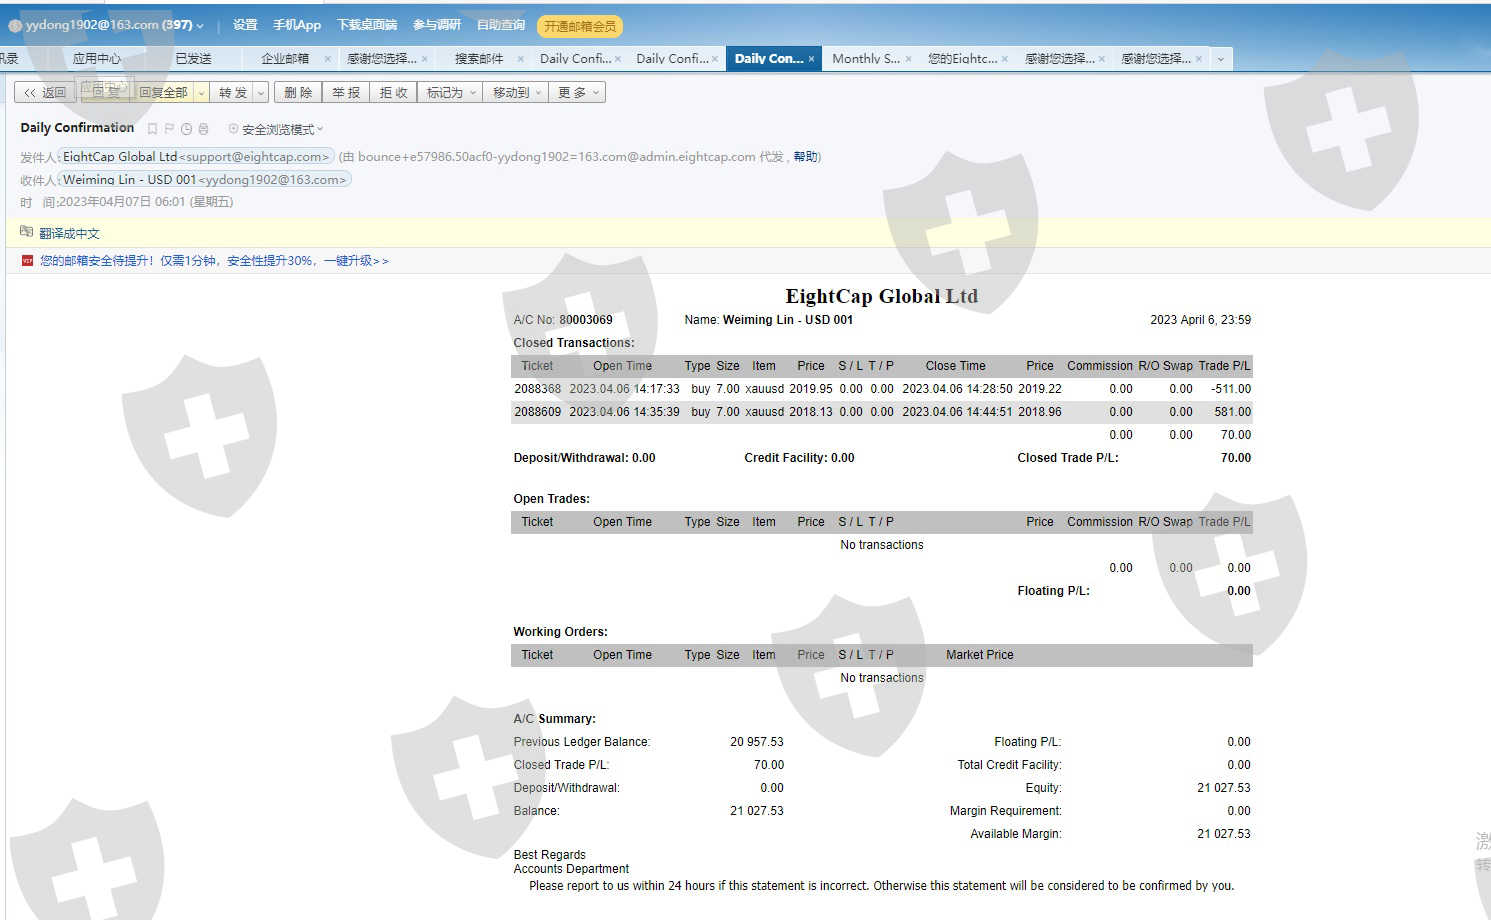1491x920 pixels.
Task: Click the clock reminder icon beside subject
Action: coord(186,129)
